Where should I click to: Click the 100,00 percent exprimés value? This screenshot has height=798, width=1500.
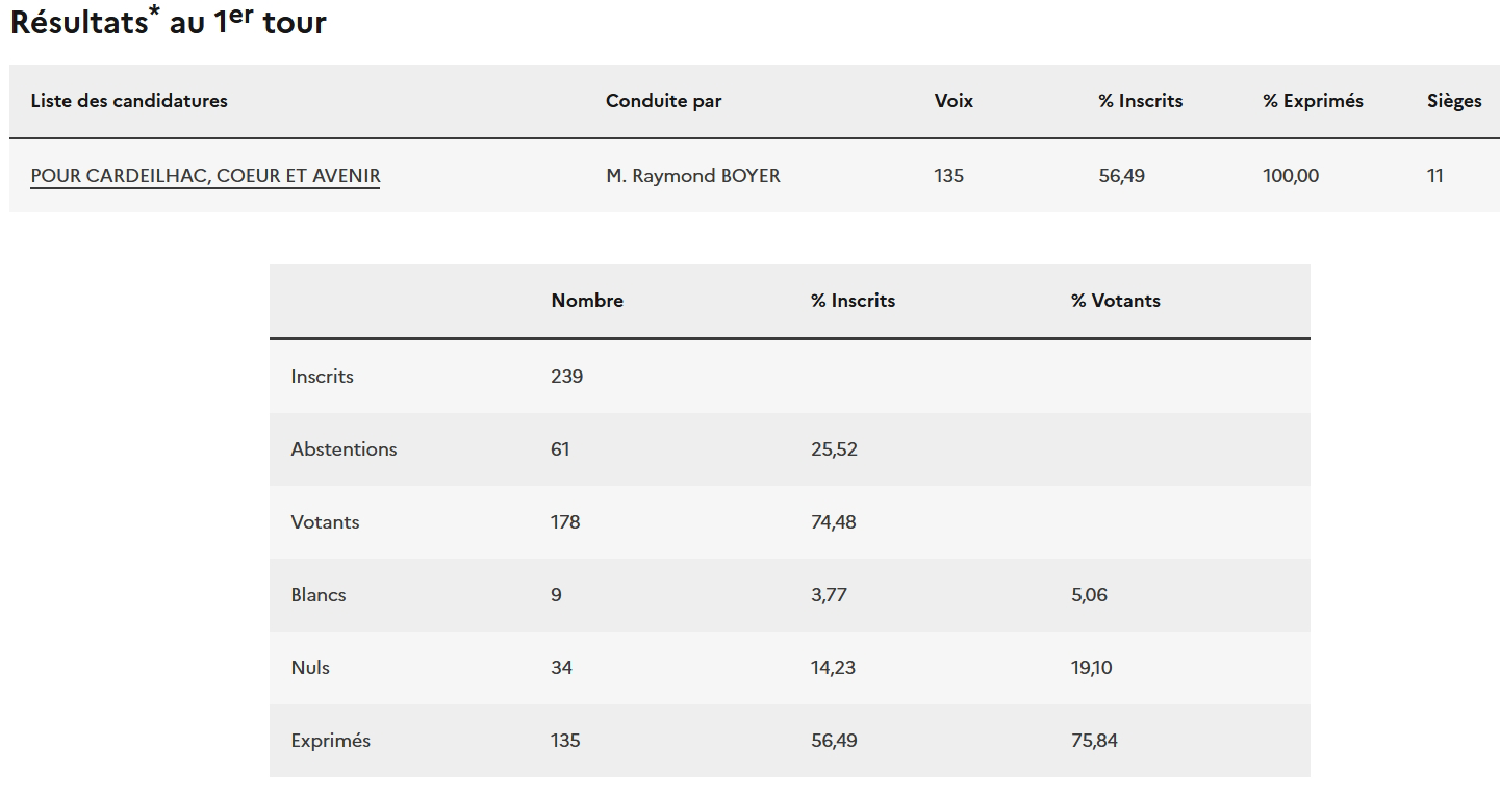coord(1290,176)
